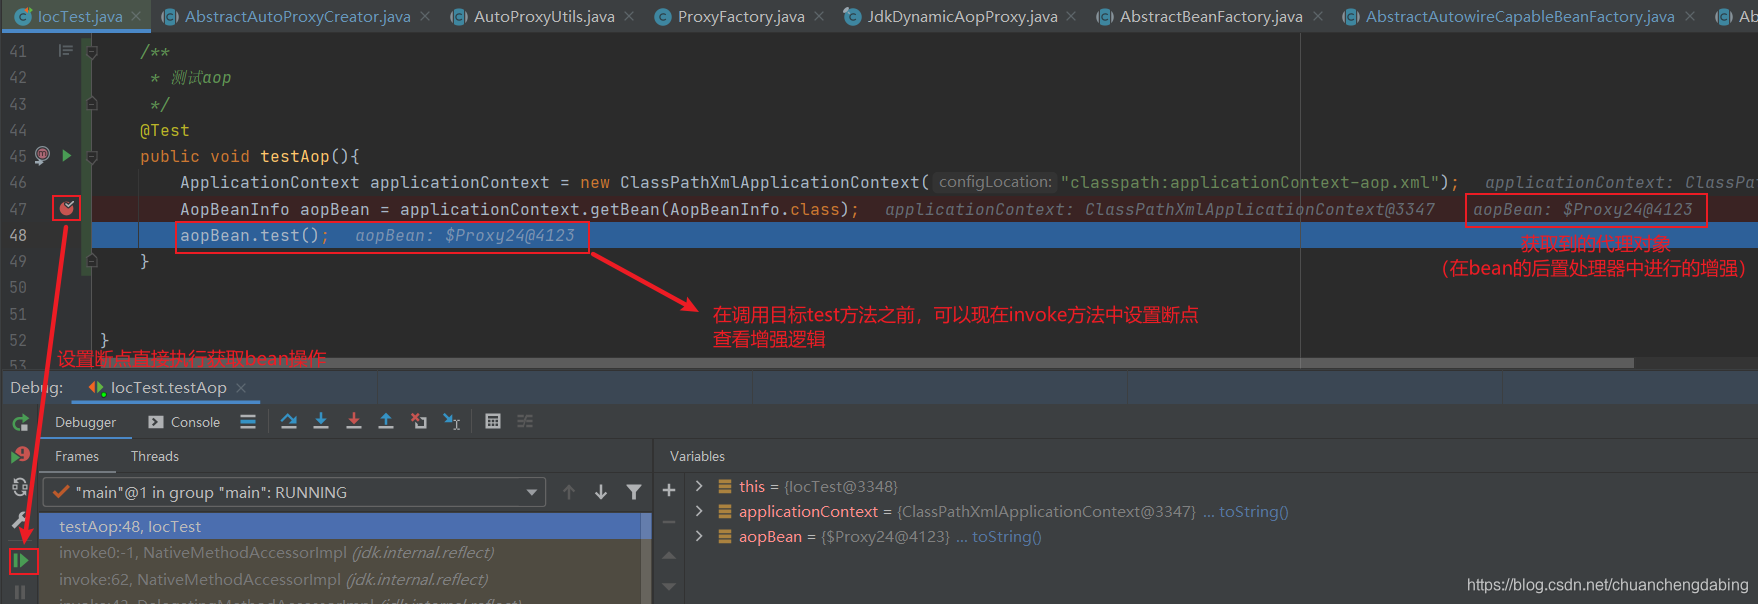Image resolution: width=1758 pixels, height=604 pixels.
Task: Click the gutter structure icon at line 41
Action: tap(65, 51)
